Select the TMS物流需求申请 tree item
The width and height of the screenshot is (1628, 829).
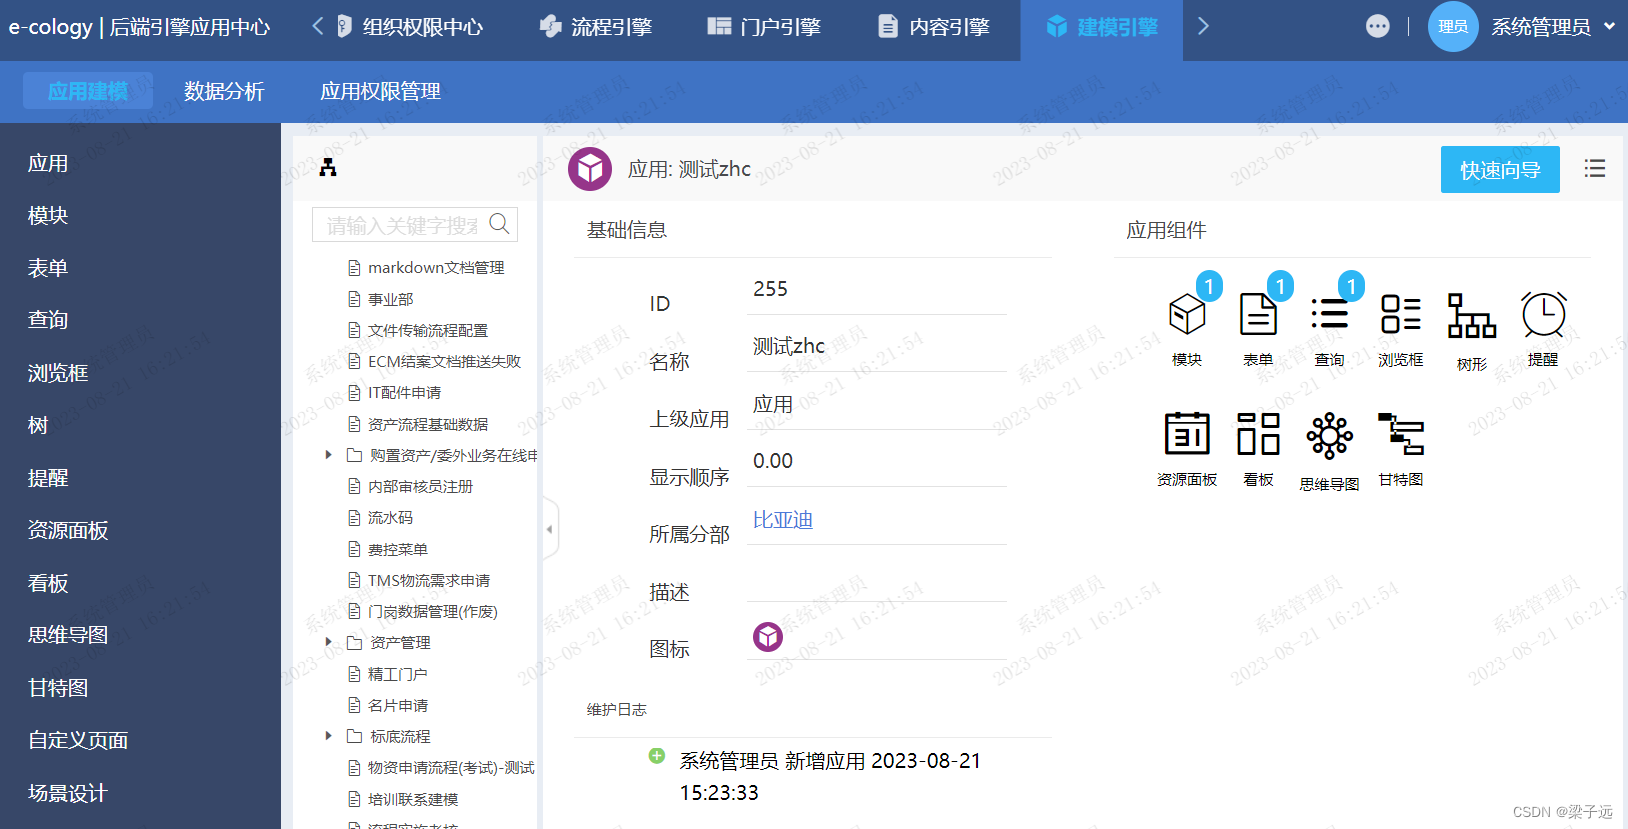point(419,580)
